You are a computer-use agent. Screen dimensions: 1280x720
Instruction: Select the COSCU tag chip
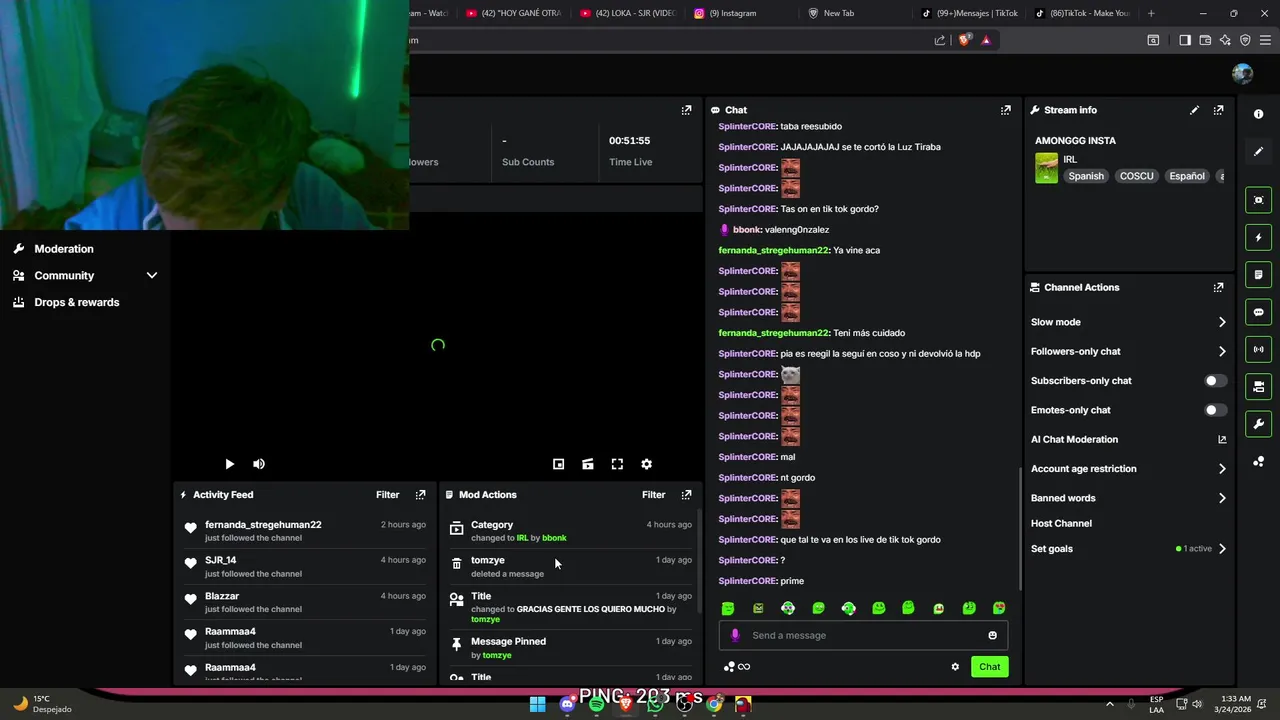point(1136,176)
